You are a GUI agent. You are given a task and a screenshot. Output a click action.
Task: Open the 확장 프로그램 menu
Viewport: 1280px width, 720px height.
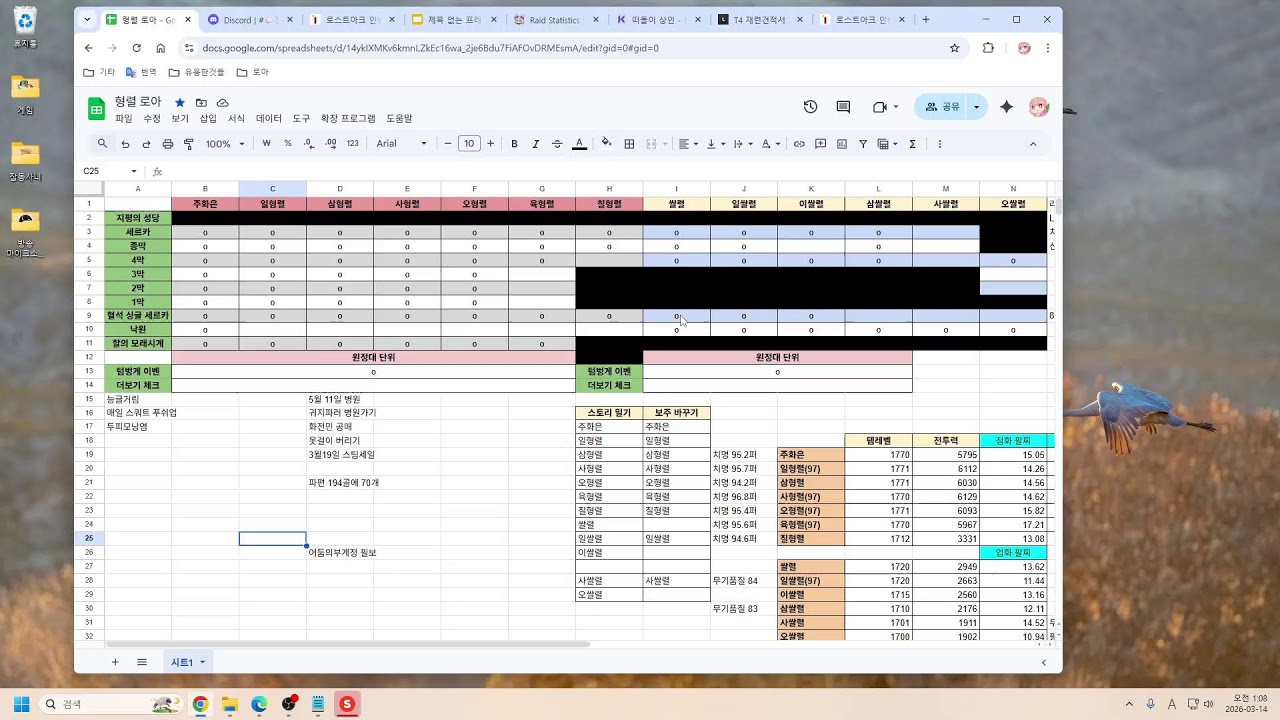point(348,118)
